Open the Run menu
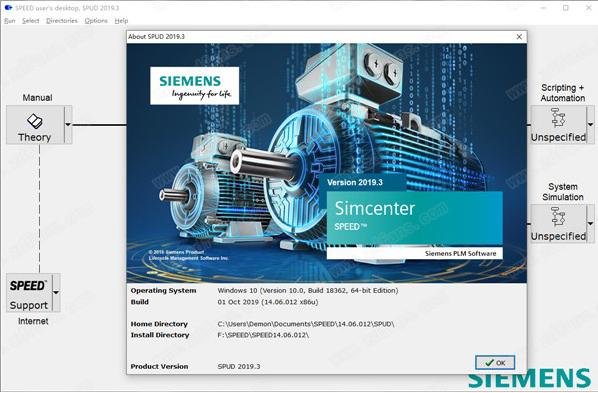 tap(10, 21)
